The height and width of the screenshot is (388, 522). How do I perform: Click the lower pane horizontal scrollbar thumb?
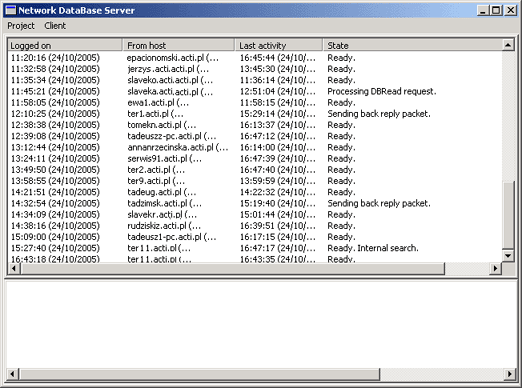(199, 374)
